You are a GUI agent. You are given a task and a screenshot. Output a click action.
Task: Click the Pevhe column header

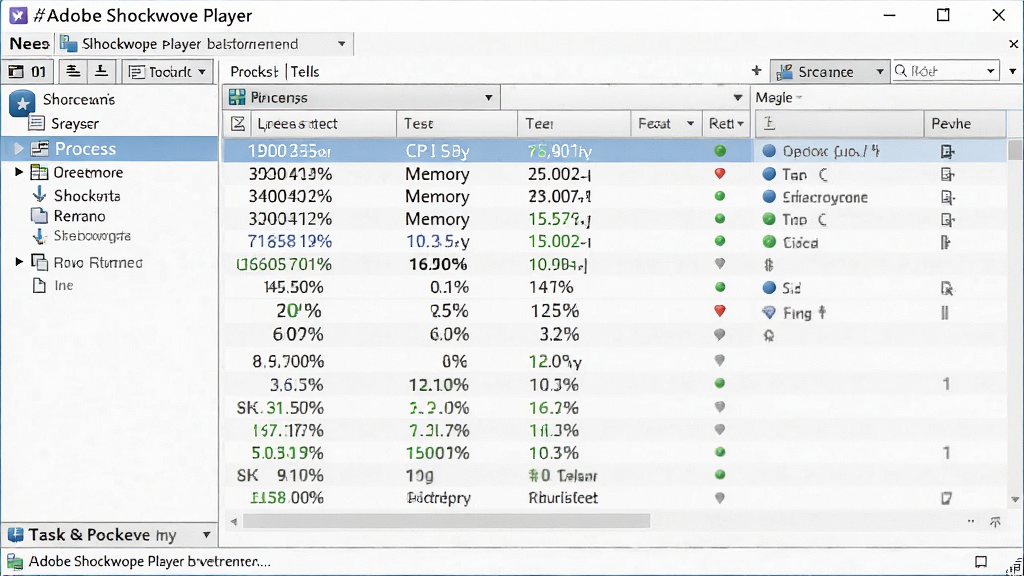[x=965, y=123]
